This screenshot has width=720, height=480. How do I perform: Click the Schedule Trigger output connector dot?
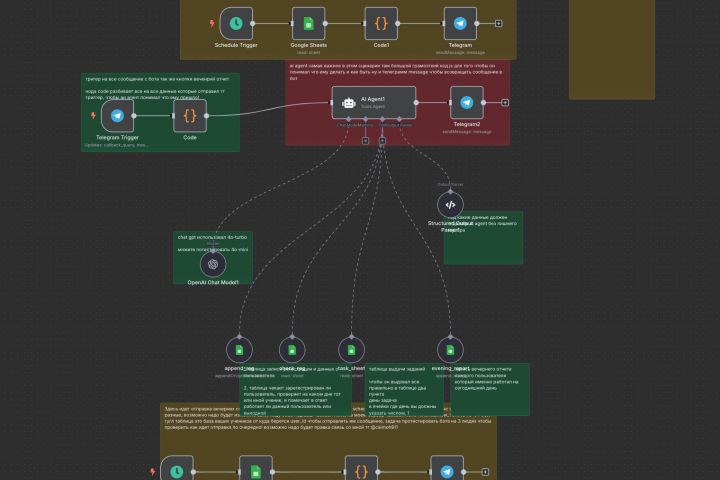(x=253, y=23)
